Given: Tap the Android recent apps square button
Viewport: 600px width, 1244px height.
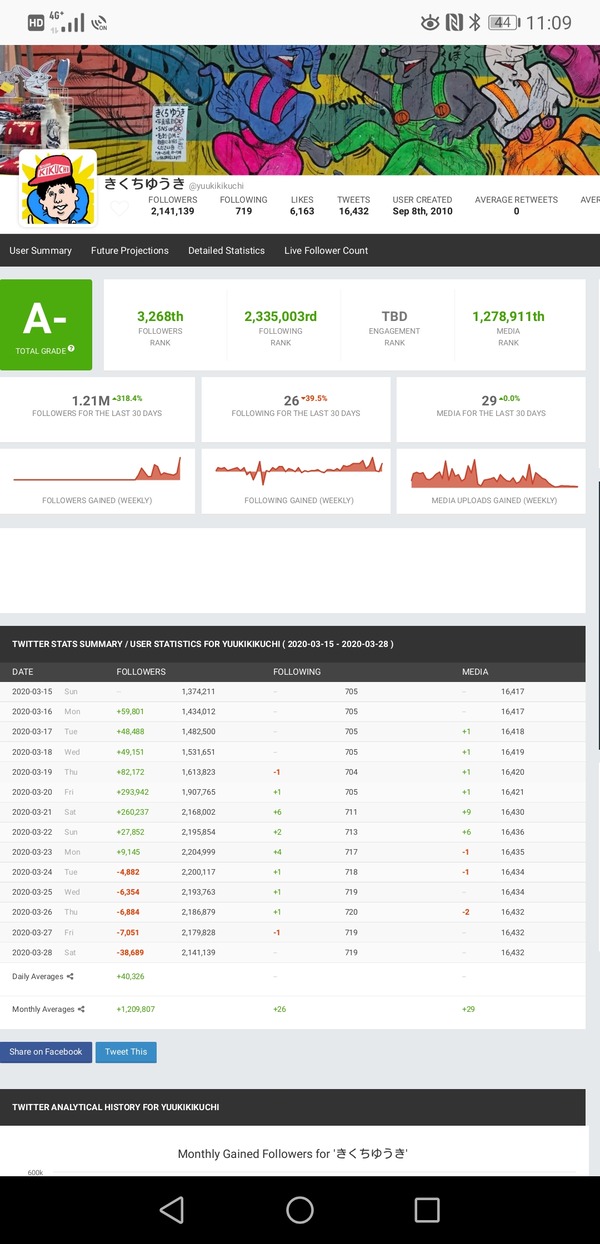Looking at the screenshot, I should 427,1210.
